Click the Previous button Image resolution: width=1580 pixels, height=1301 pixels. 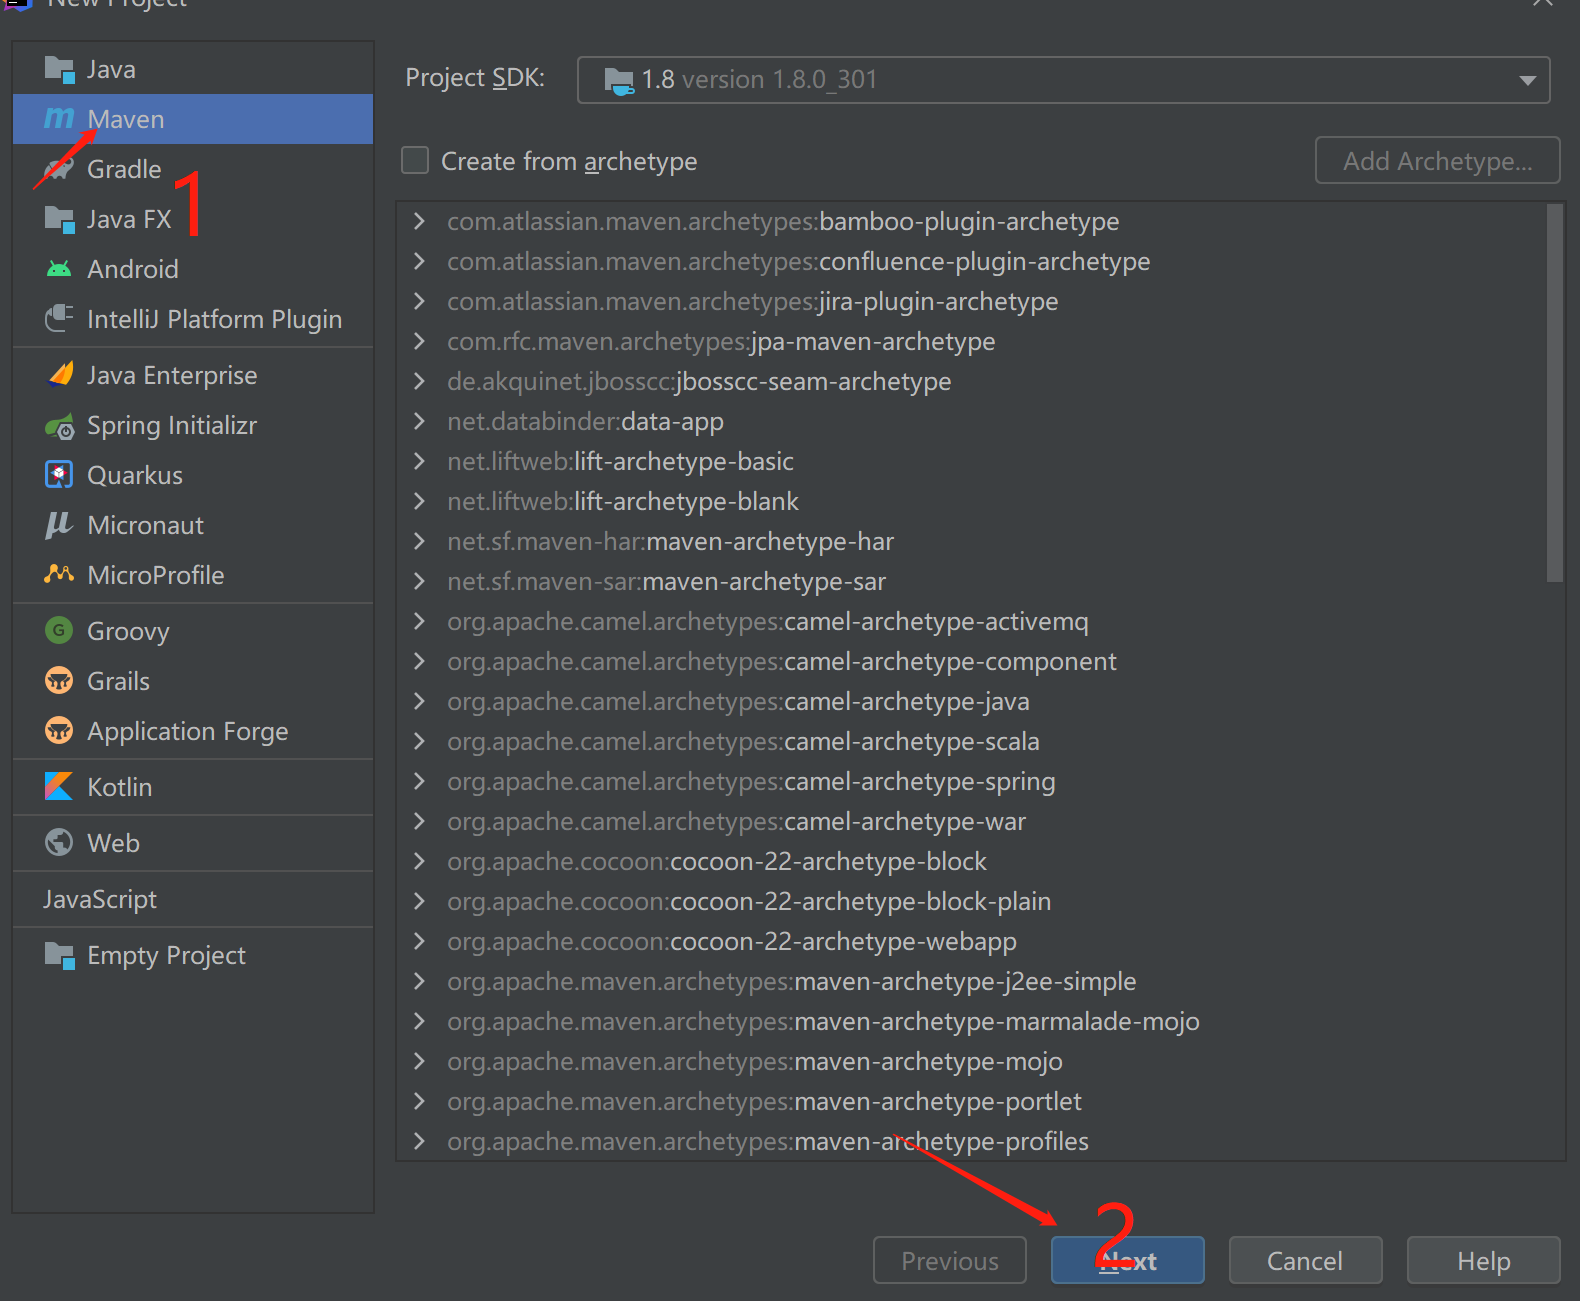pos(949,1260)
